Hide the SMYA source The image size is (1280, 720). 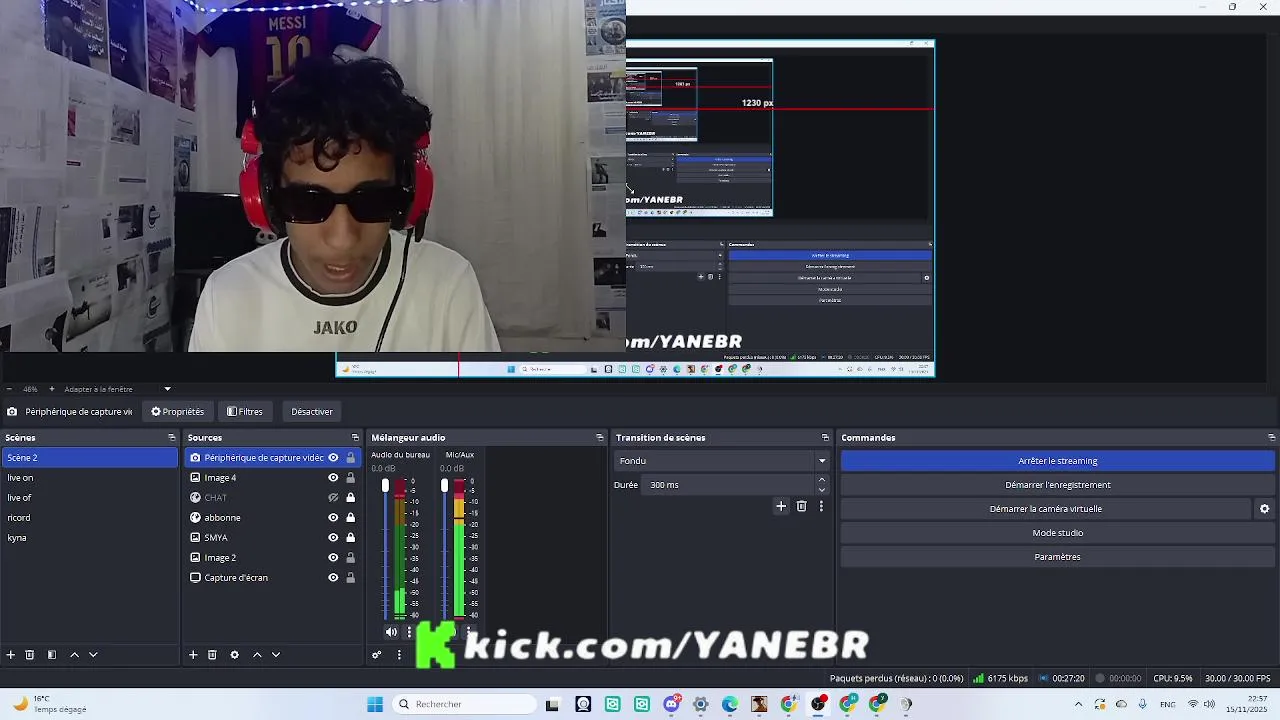tap(333, 538)
